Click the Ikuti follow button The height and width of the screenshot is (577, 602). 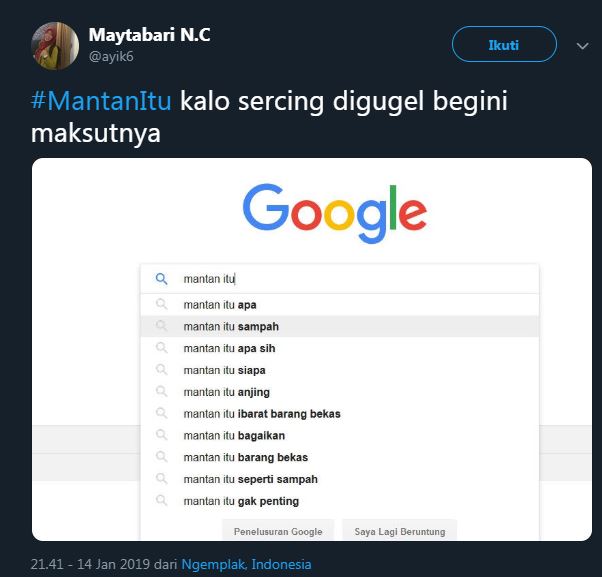(504, 45)
